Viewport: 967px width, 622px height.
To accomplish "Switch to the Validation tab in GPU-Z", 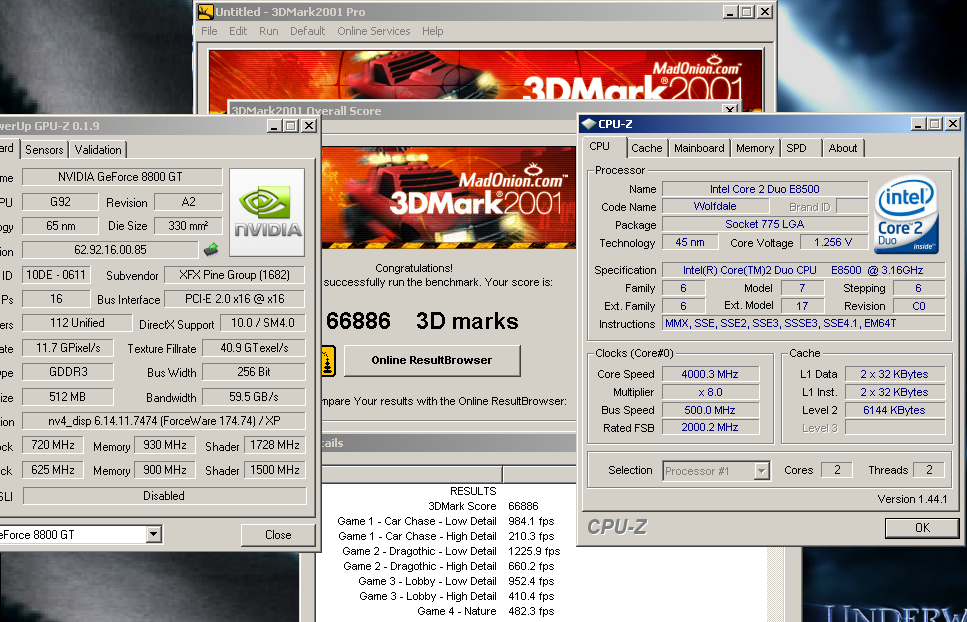I will click(x=98, y=150).
